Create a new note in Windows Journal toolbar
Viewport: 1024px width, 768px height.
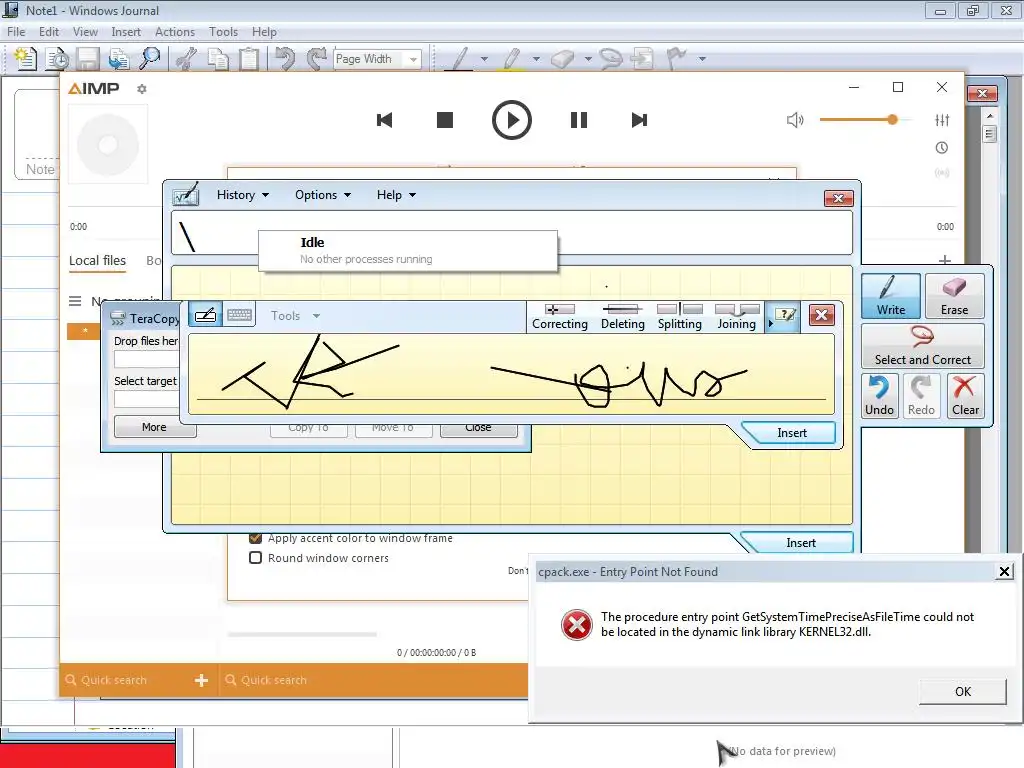tap(25, 59)
